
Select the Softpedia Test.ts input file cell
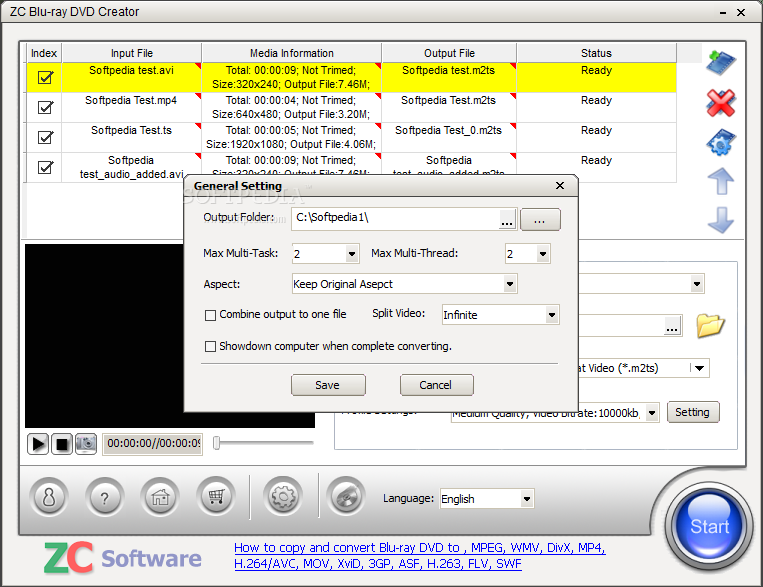(x=131, y=137)
